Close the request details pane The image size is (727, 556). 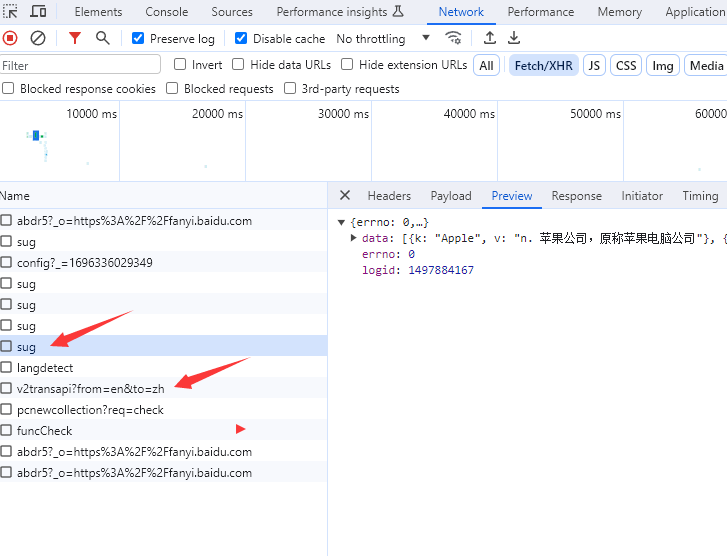tap(345, 196)
